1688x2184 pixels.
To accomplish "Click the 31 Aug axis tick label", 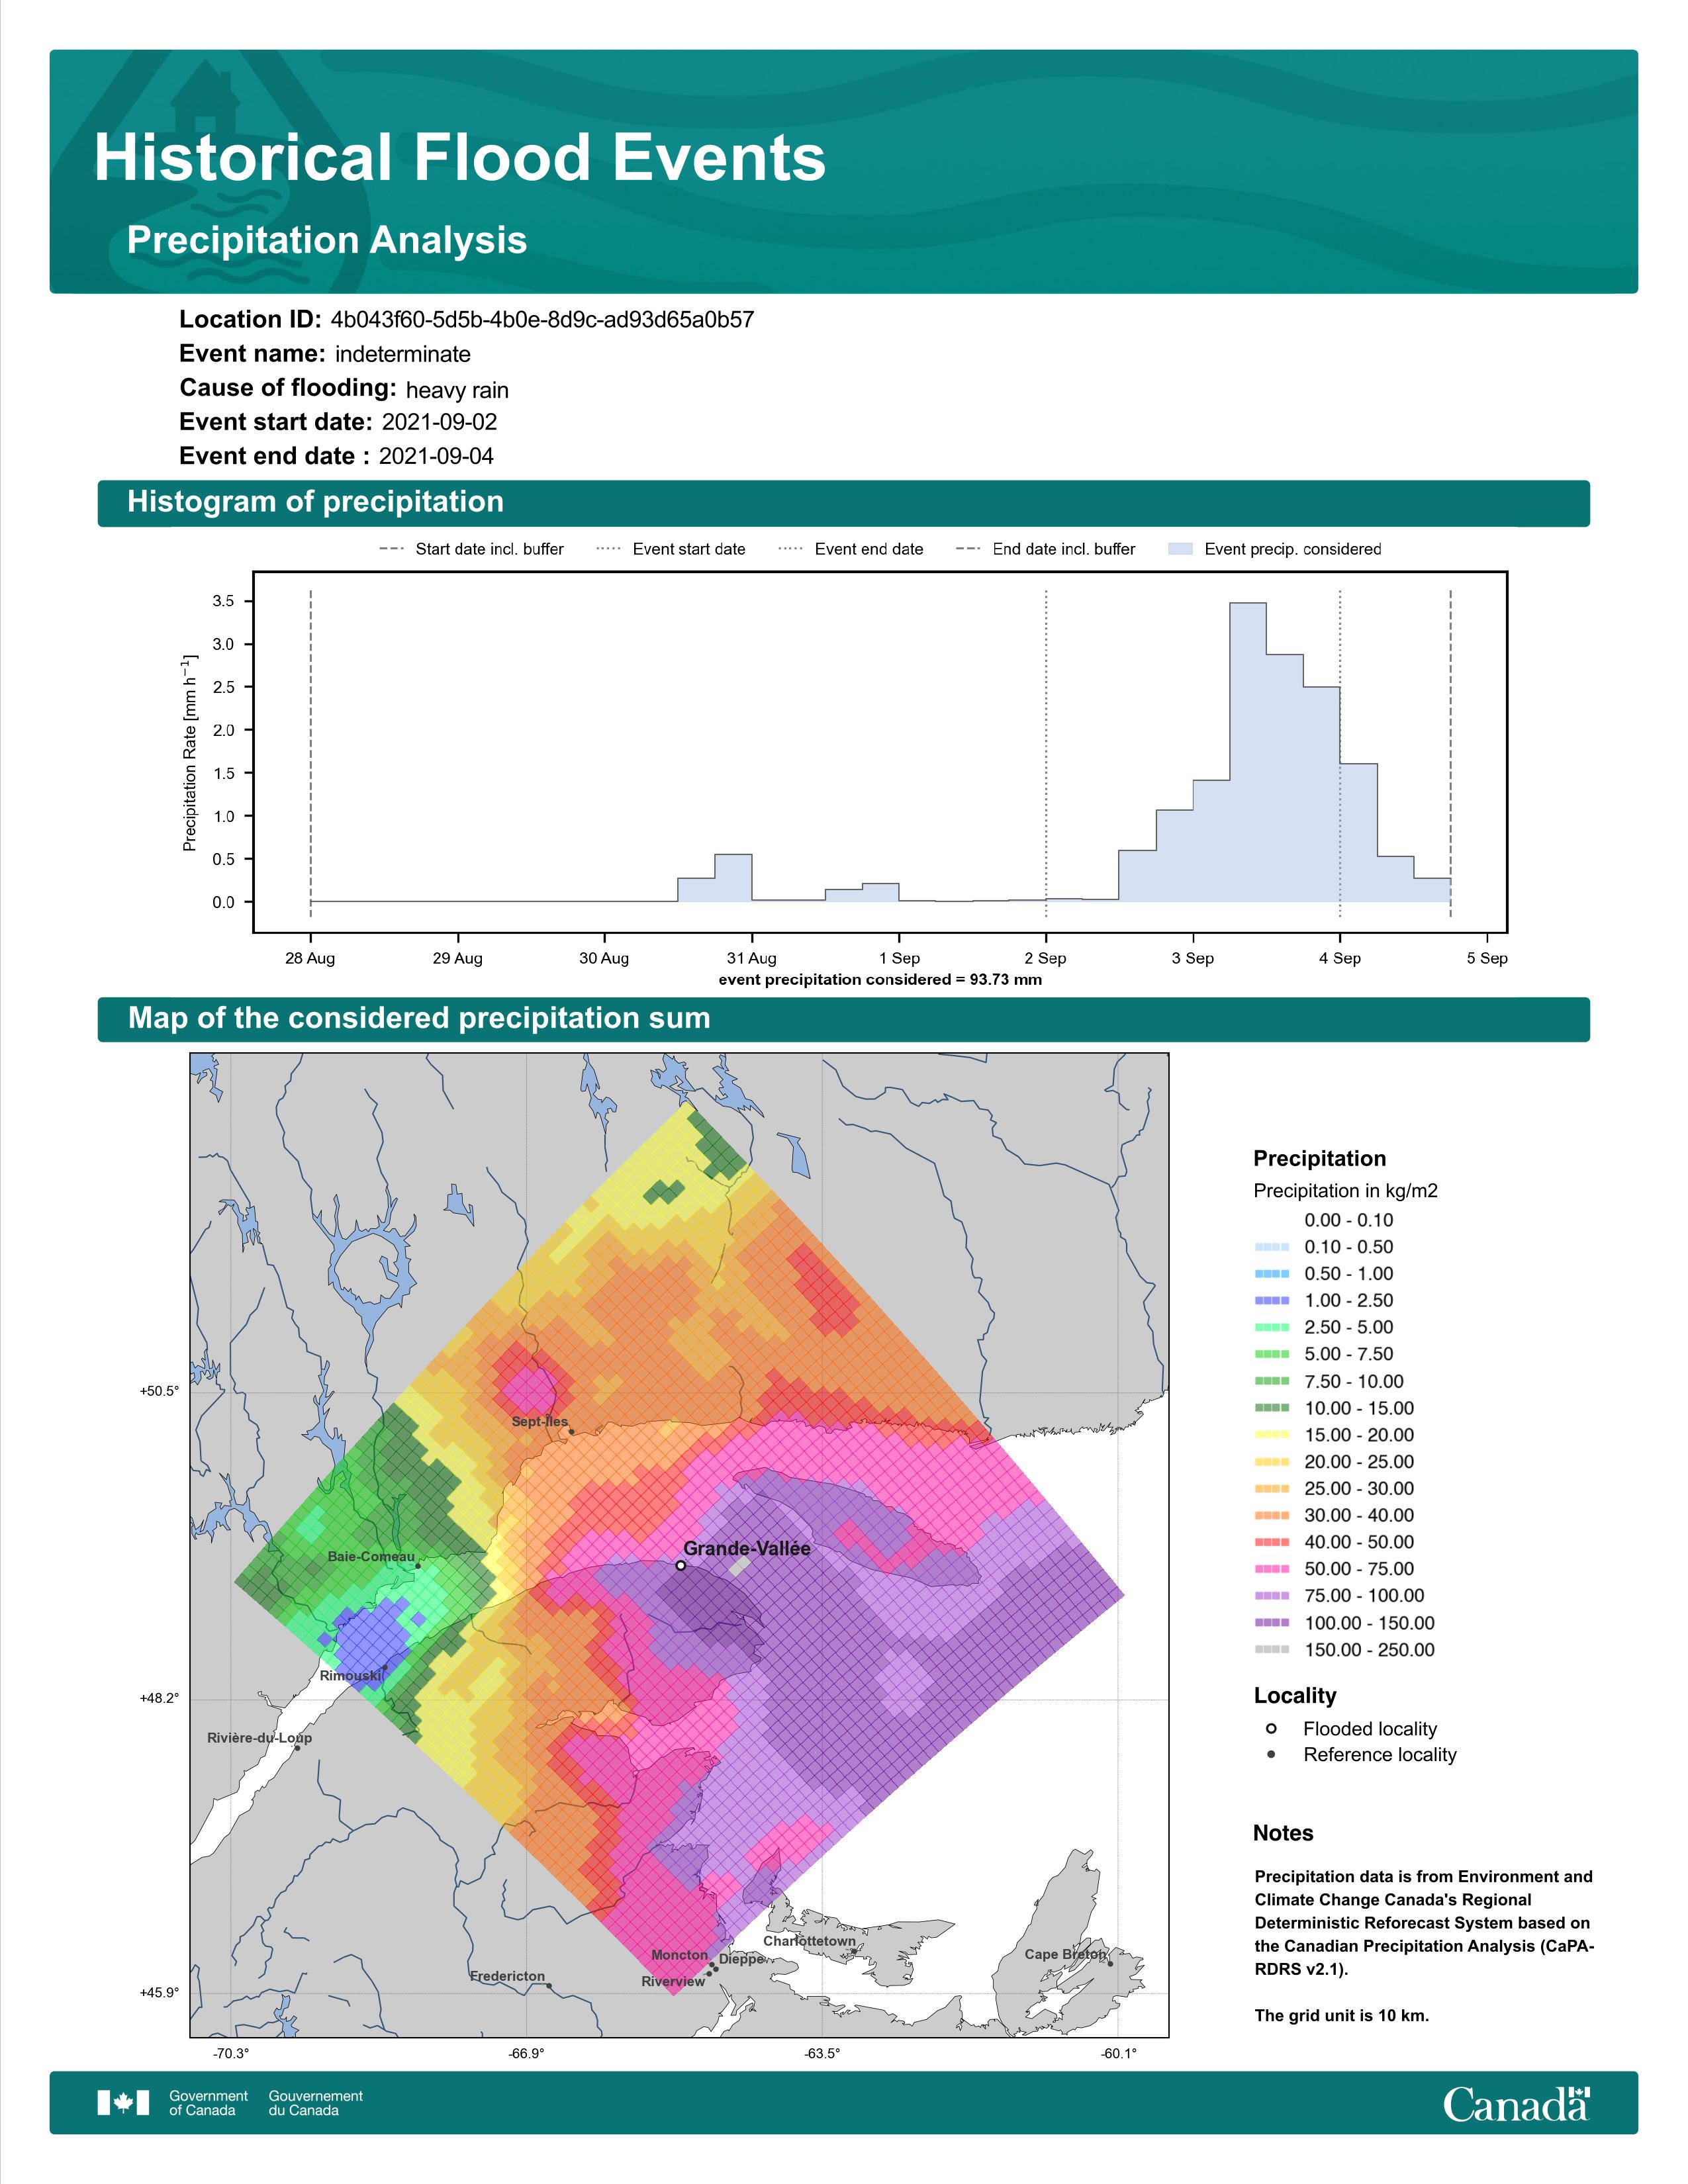I will pyautogui.click(x=751, y=958).
